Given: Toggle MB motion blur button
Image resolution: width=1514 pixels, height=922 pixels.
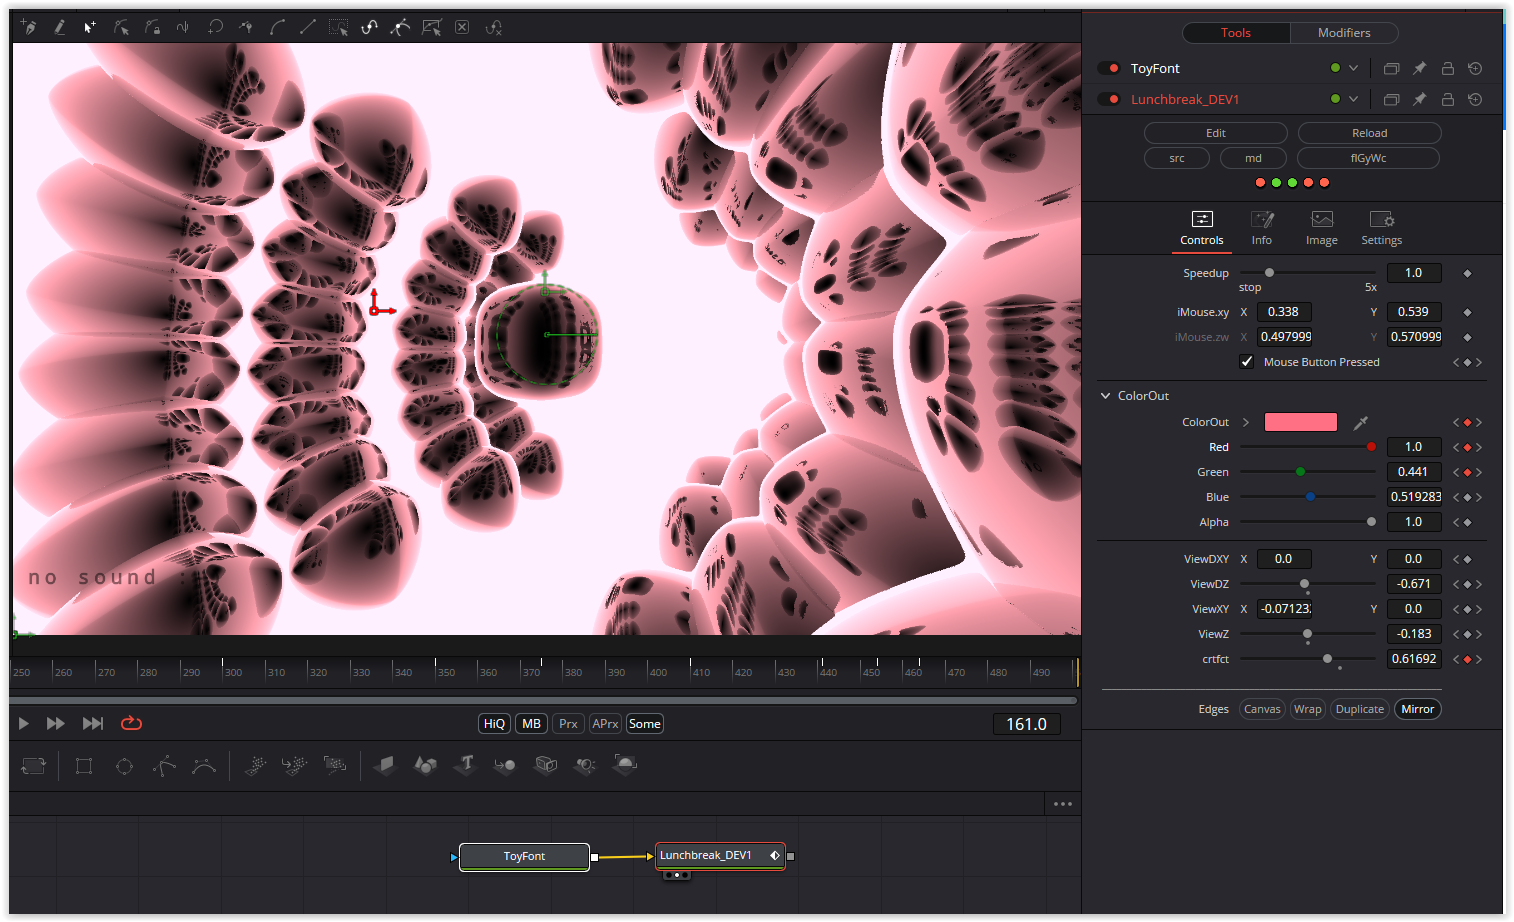Looking at the screenshot, I should (x=531, y=724).
